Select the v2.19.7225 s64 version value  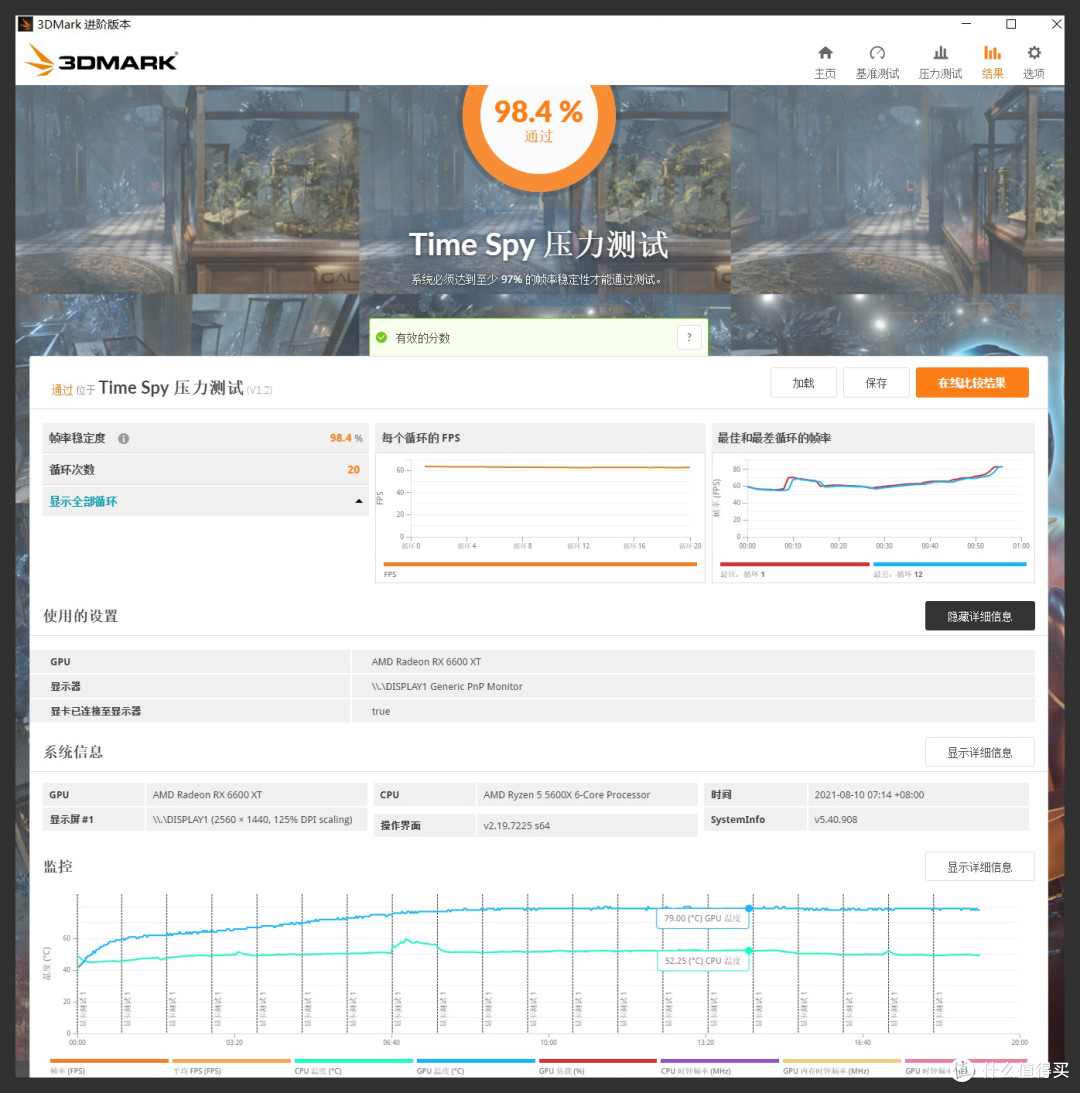coord(516,825)
